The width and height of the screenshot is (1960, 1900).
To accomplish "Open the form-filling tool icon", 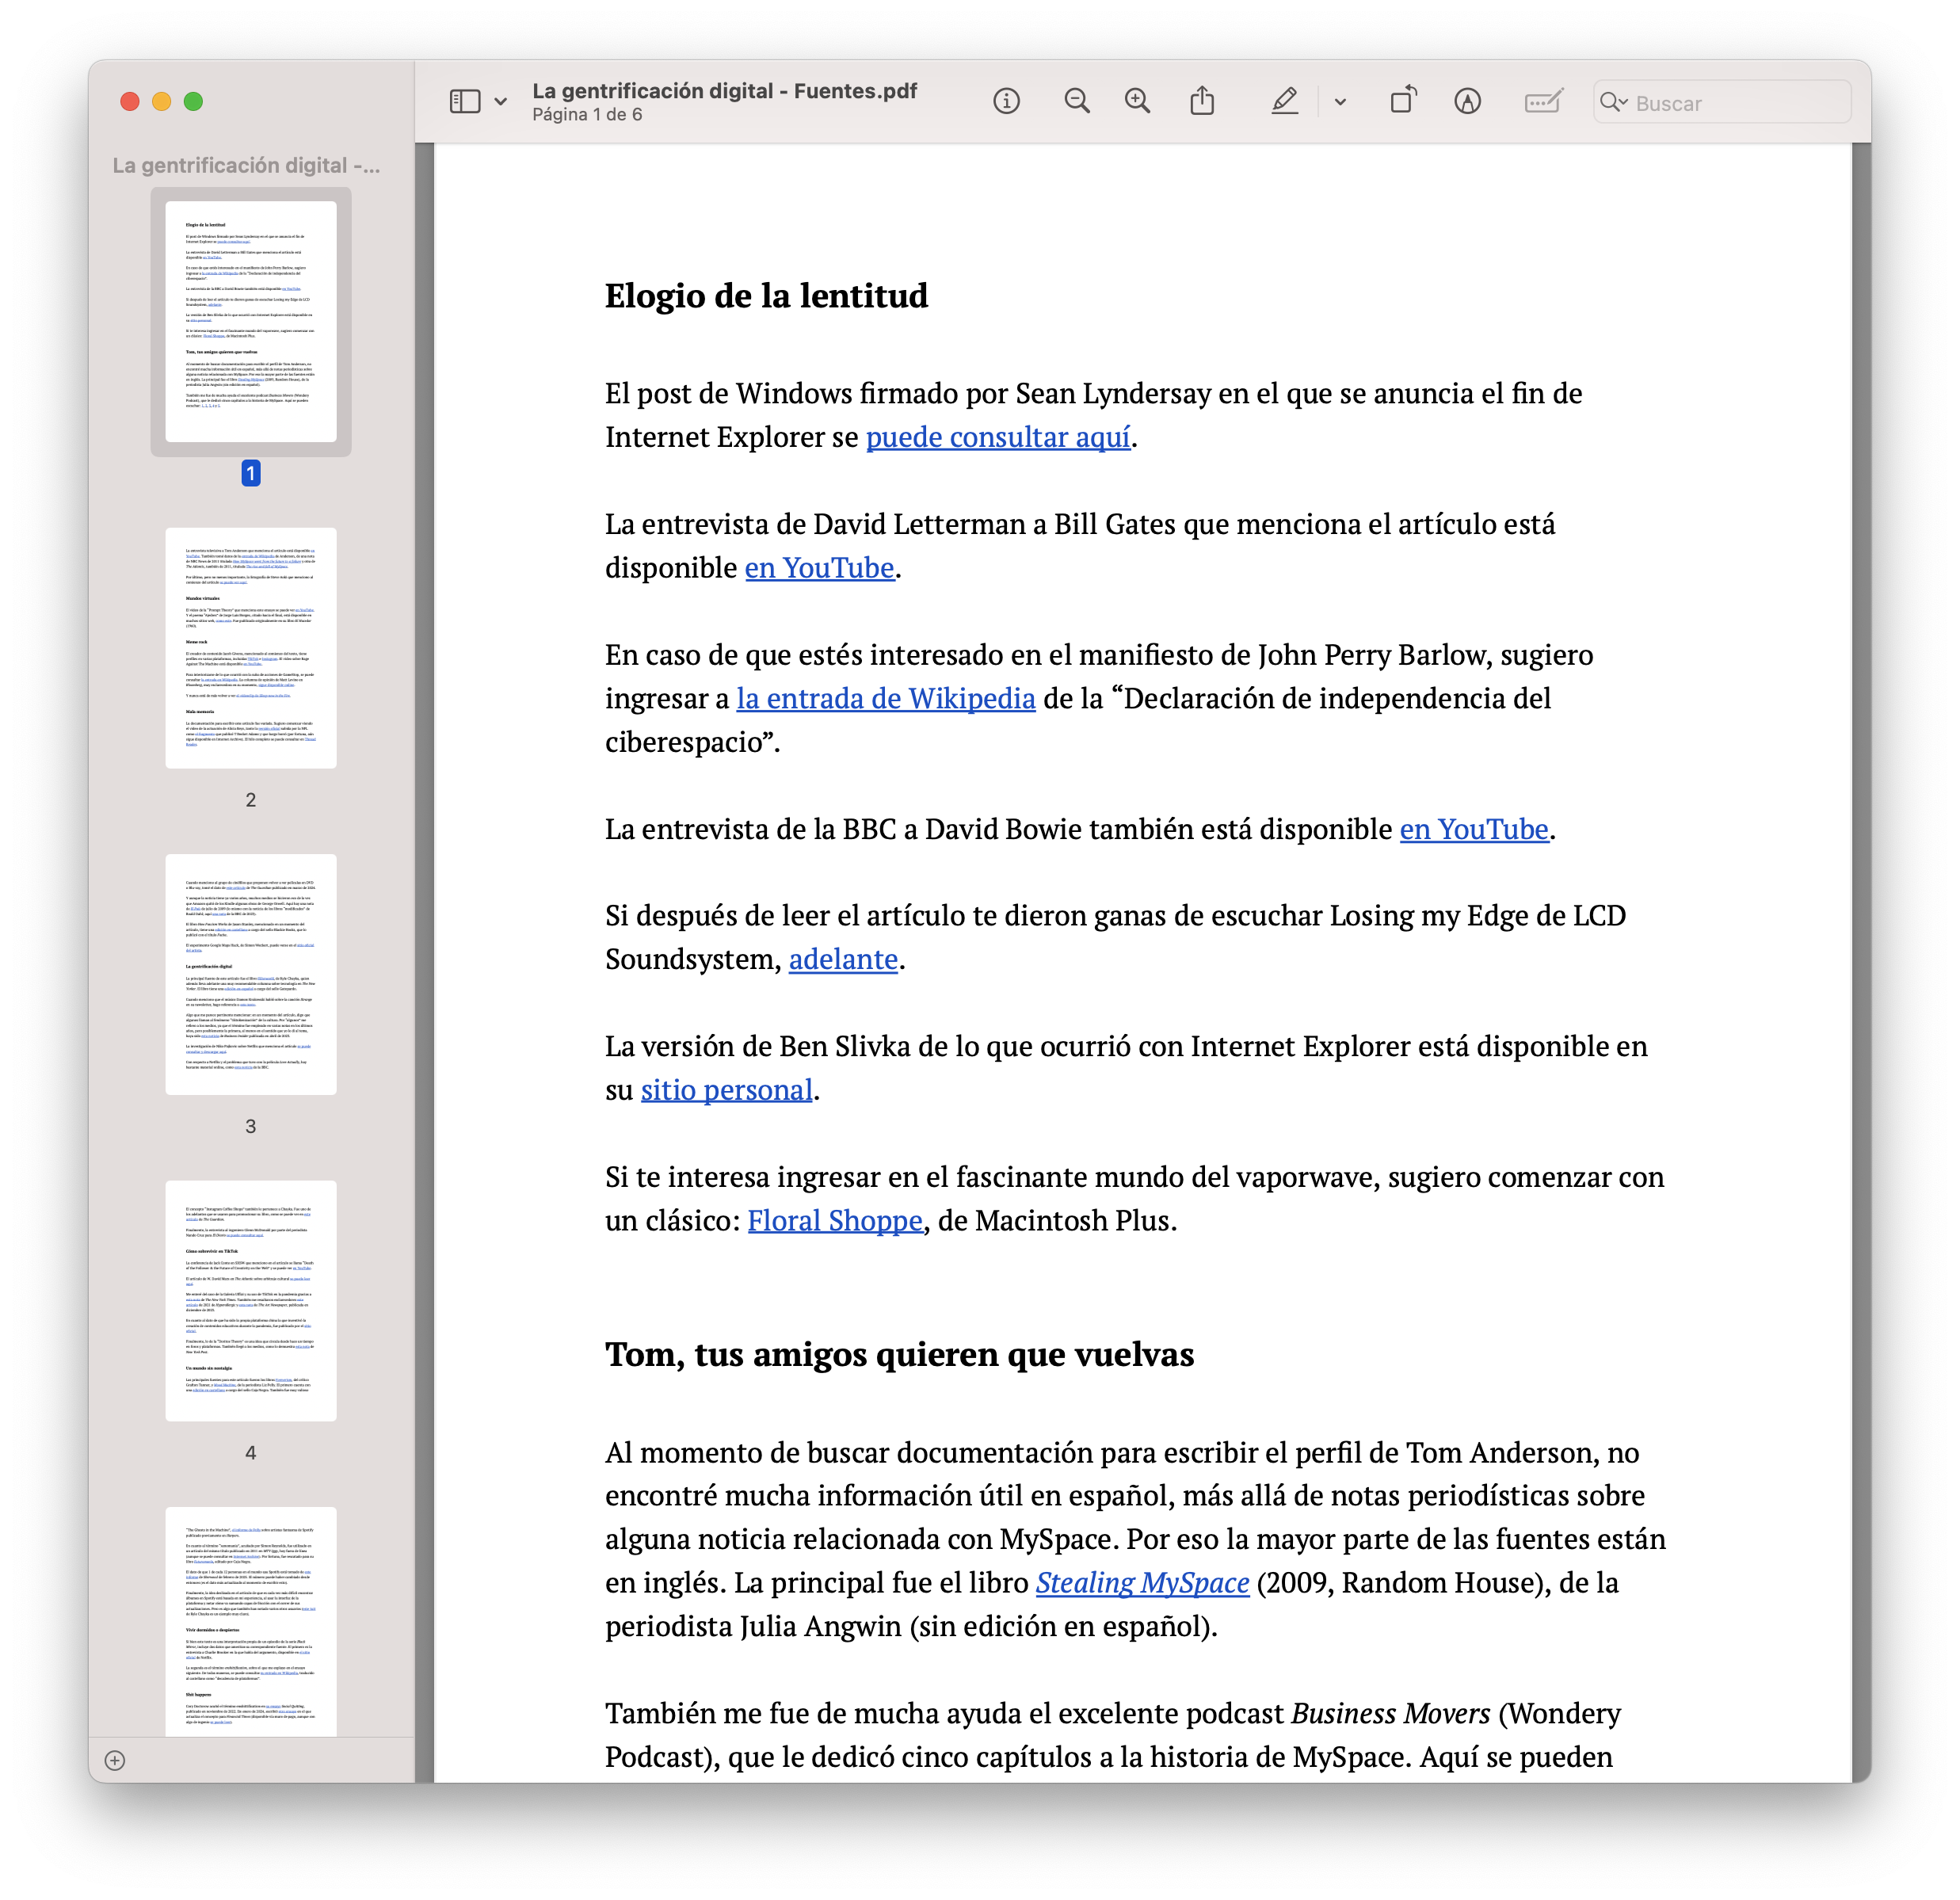I will click(1543, 101).
